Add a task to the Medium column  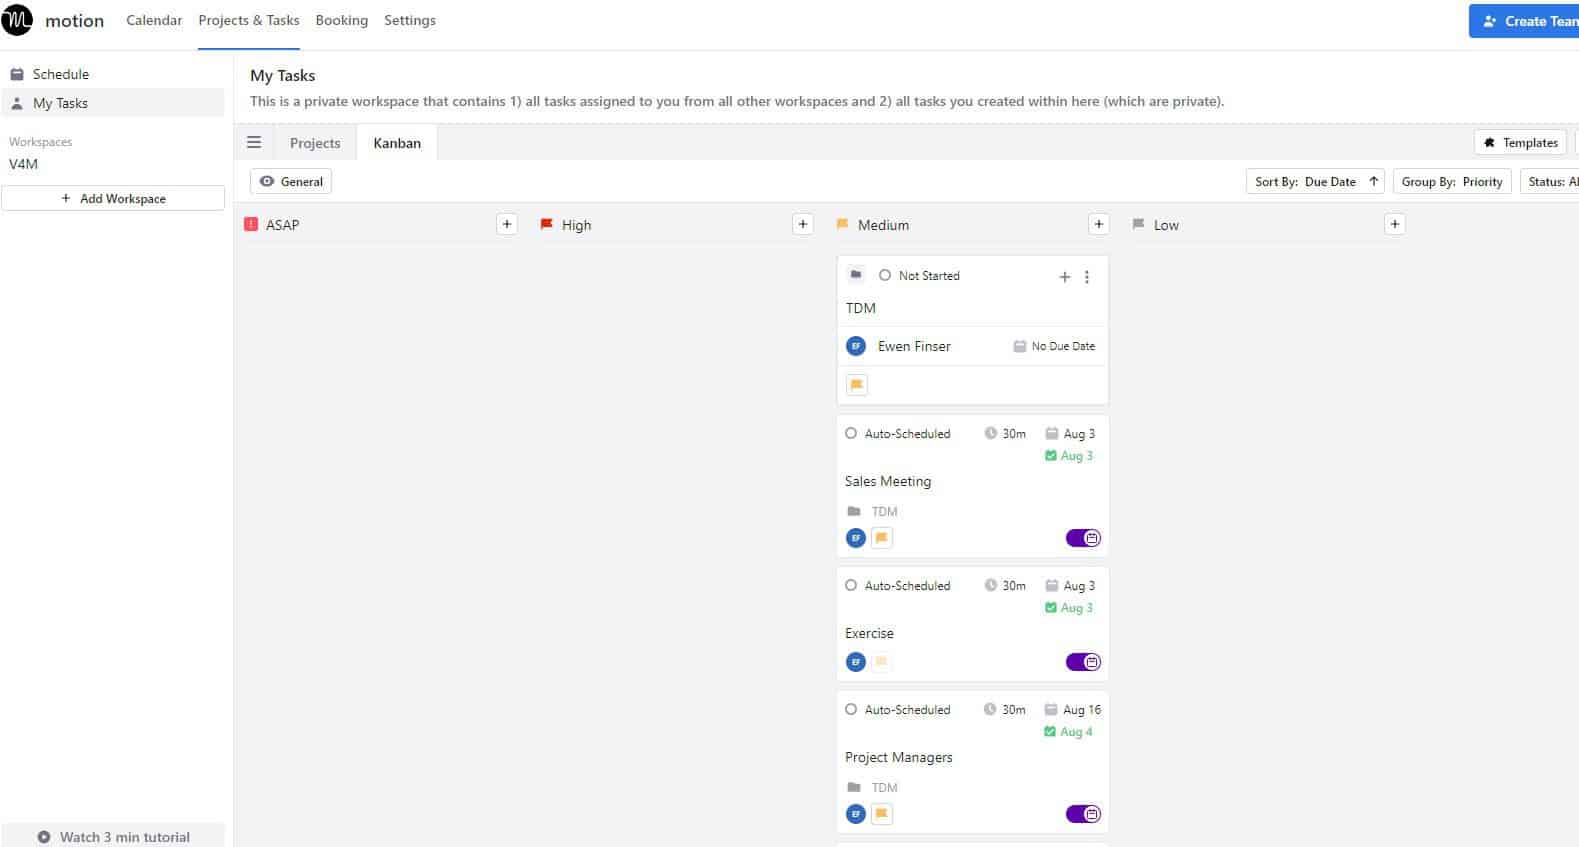(x=1099, y=224)
